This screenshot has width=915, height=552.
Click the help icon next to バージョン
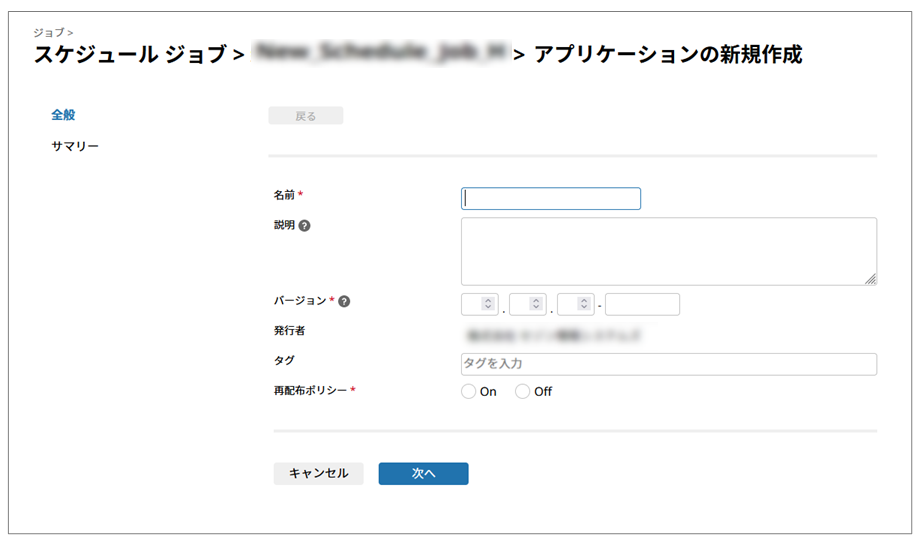click(x=344, y=301)
